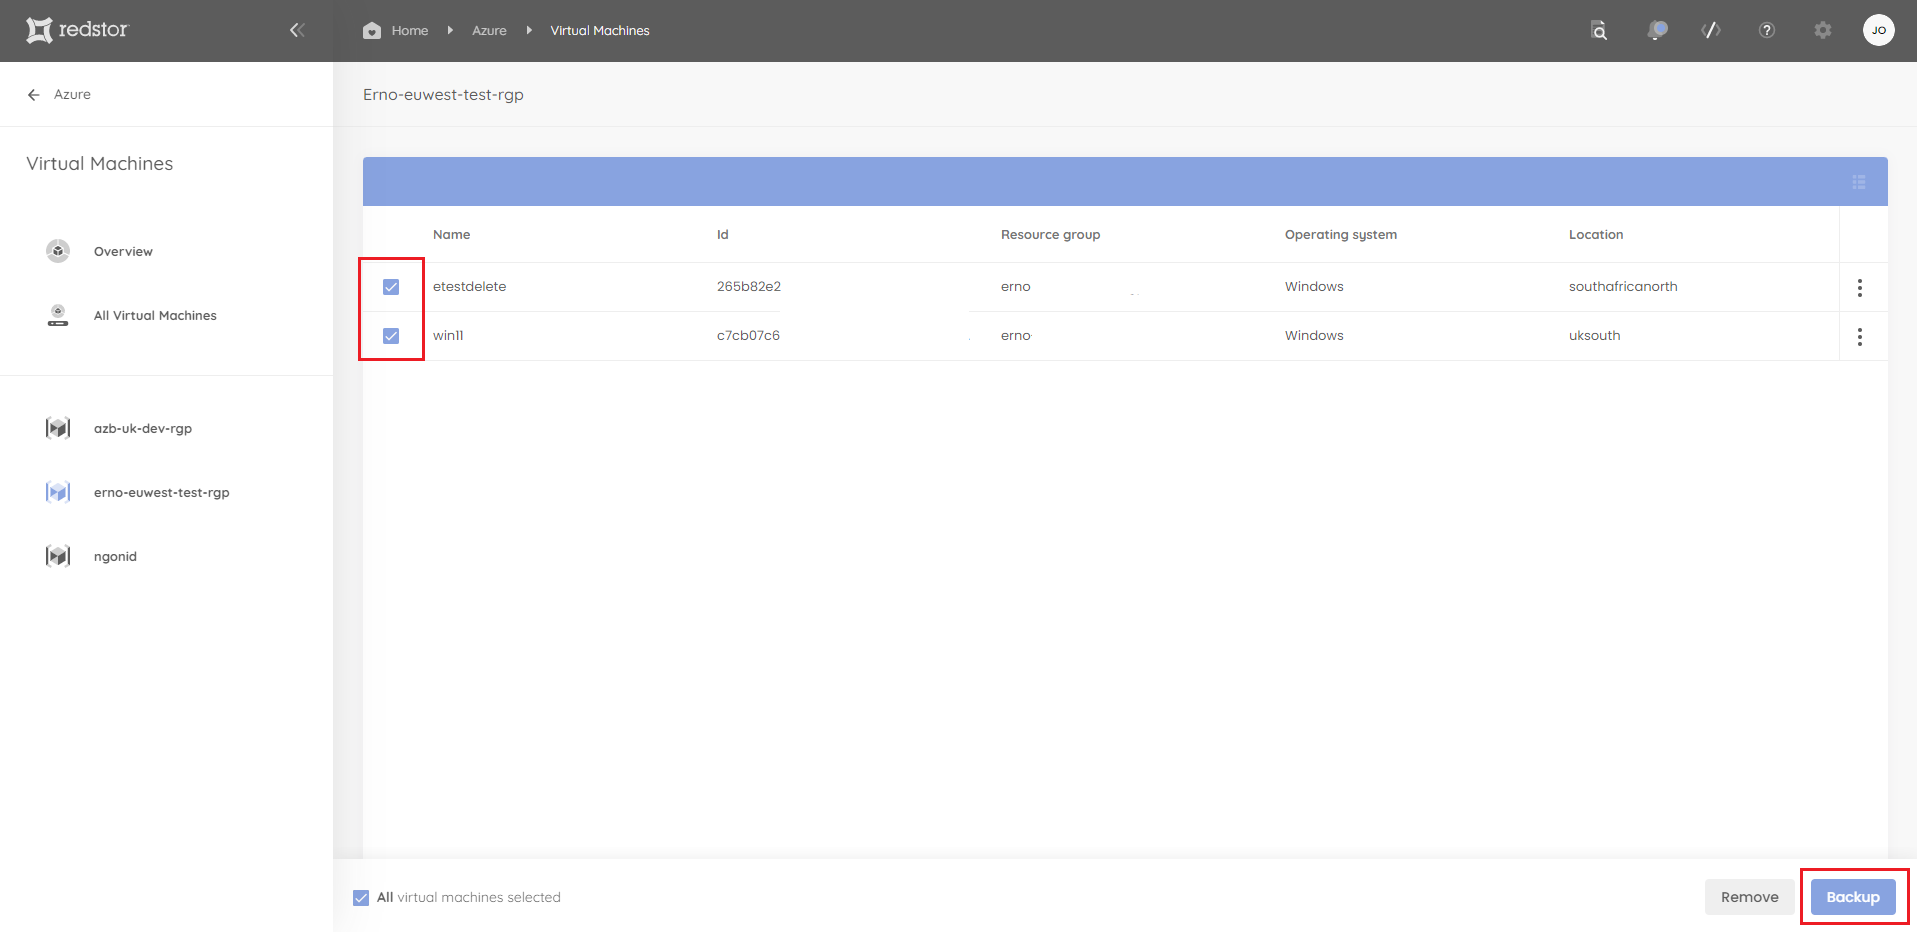
Task: Go back to Azure via sidebar link
Action: pos(72,94)
